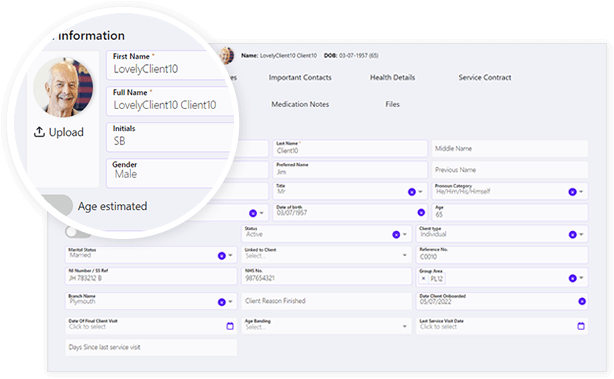Select the Files tab
Screen dimensions: 614x379
[392, 104]
